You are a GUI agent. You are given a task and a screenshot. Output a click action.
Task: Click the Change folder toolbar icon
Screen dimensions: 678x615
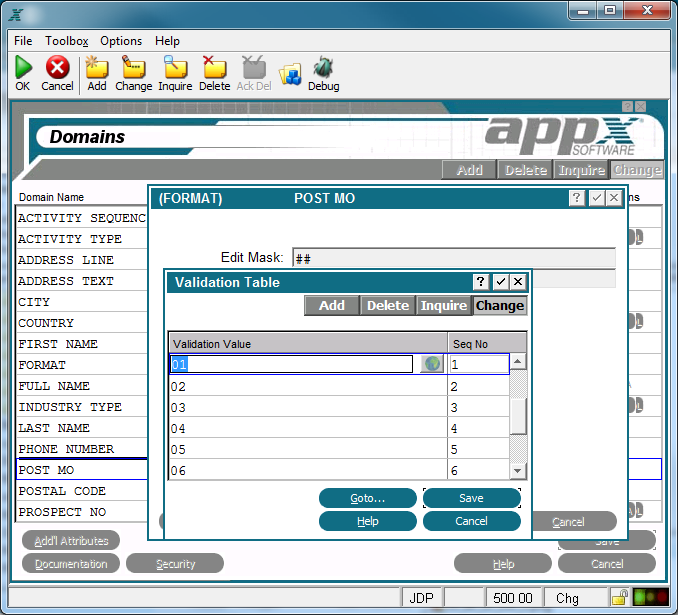point(134,67)
